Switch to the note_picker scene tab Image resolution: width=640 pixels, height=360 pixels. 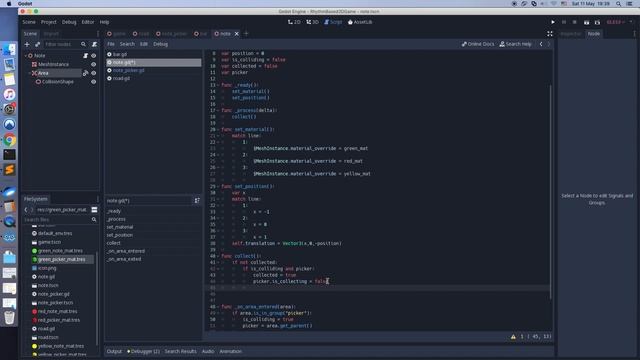[171, 34]
